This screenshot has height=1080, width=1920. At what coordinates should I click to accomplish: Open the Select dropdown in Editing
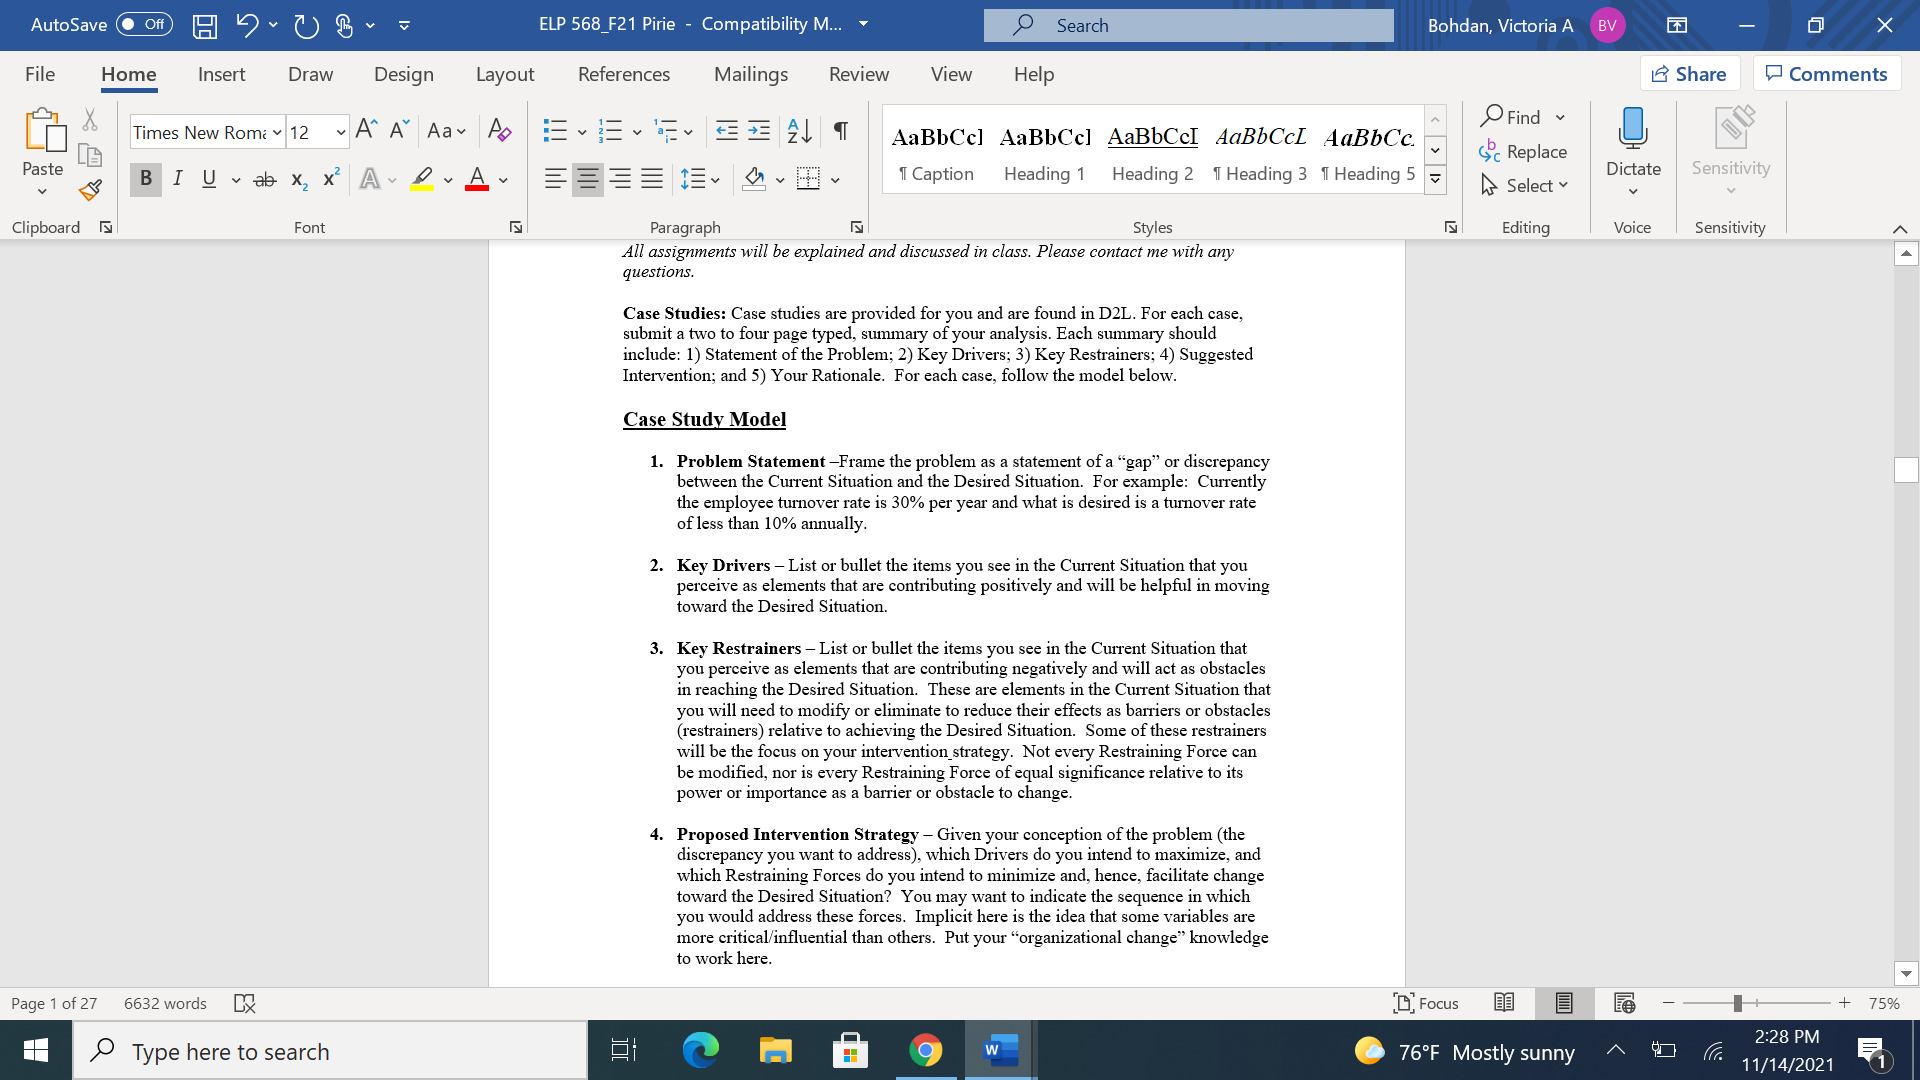tap(1525, 185)
